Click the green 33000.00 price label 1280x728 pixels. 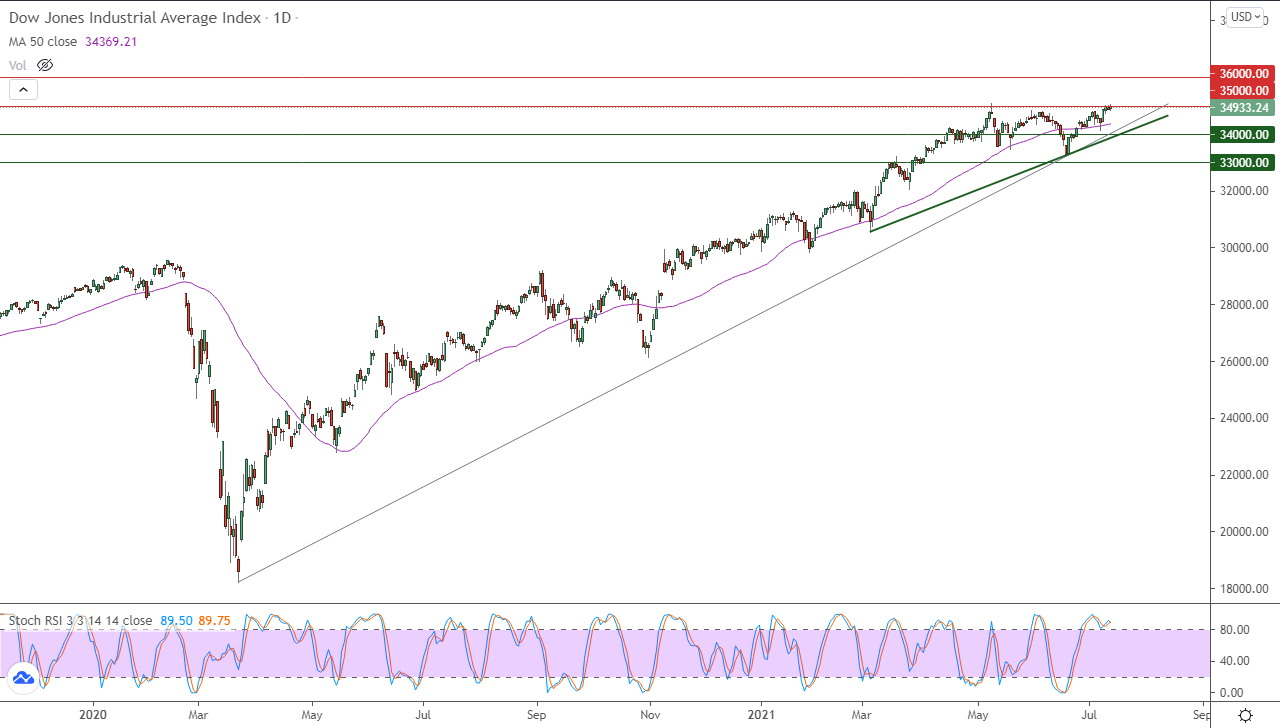pos(1242,163)
